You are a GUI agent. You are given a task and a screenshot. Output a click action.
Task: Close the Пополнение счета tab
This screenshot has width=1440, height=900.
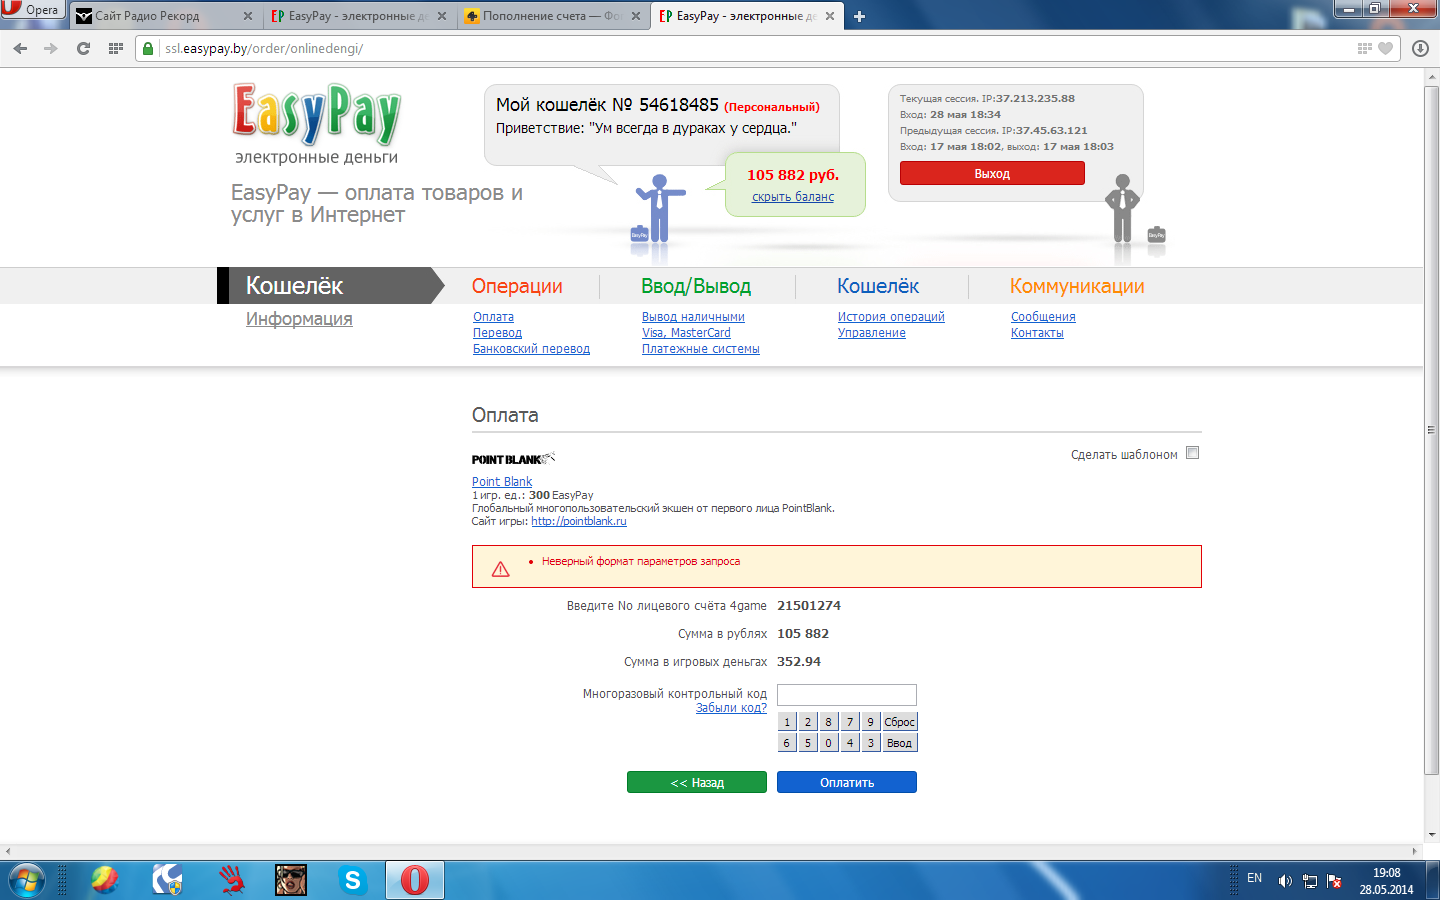coord(636,16)
